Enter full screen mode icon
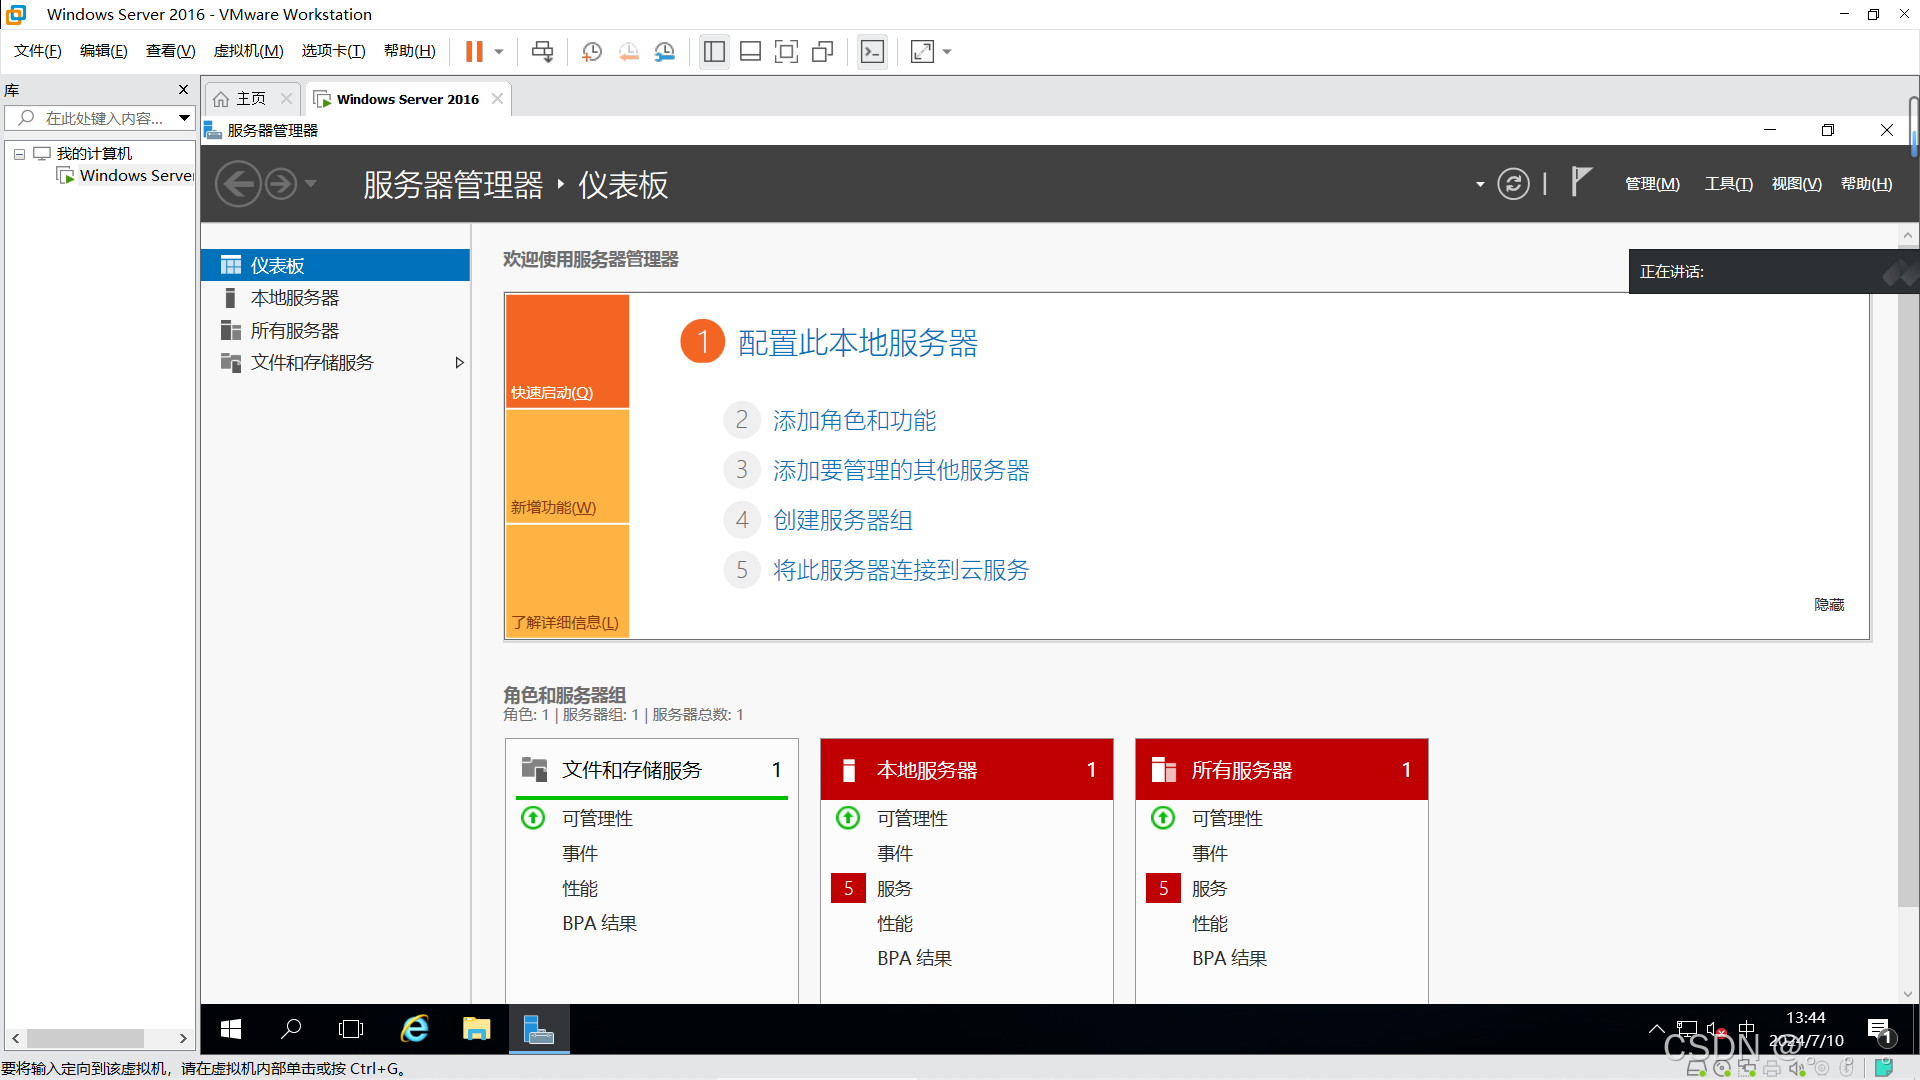Screen dimensions: 1920x1080 [x=786, y=51]
